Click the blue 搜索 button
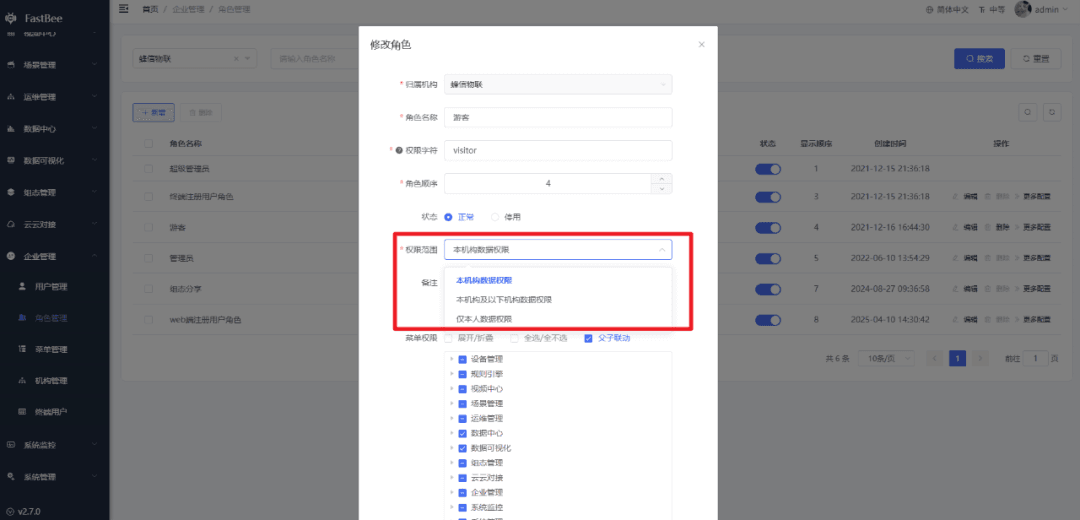Screen dimensions: 1080x520 coord(979,59)
